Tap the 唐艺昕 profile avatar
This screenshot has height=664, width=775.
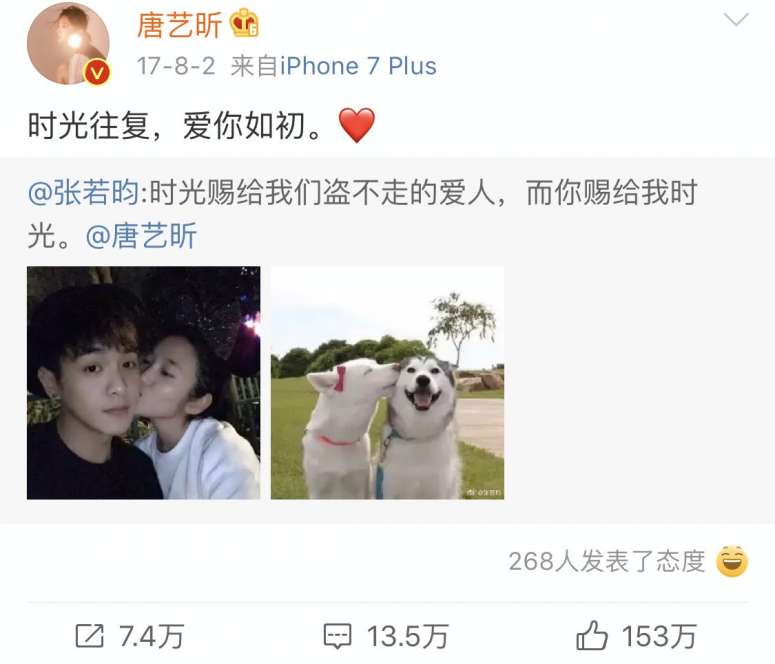[x=68, y=44]
